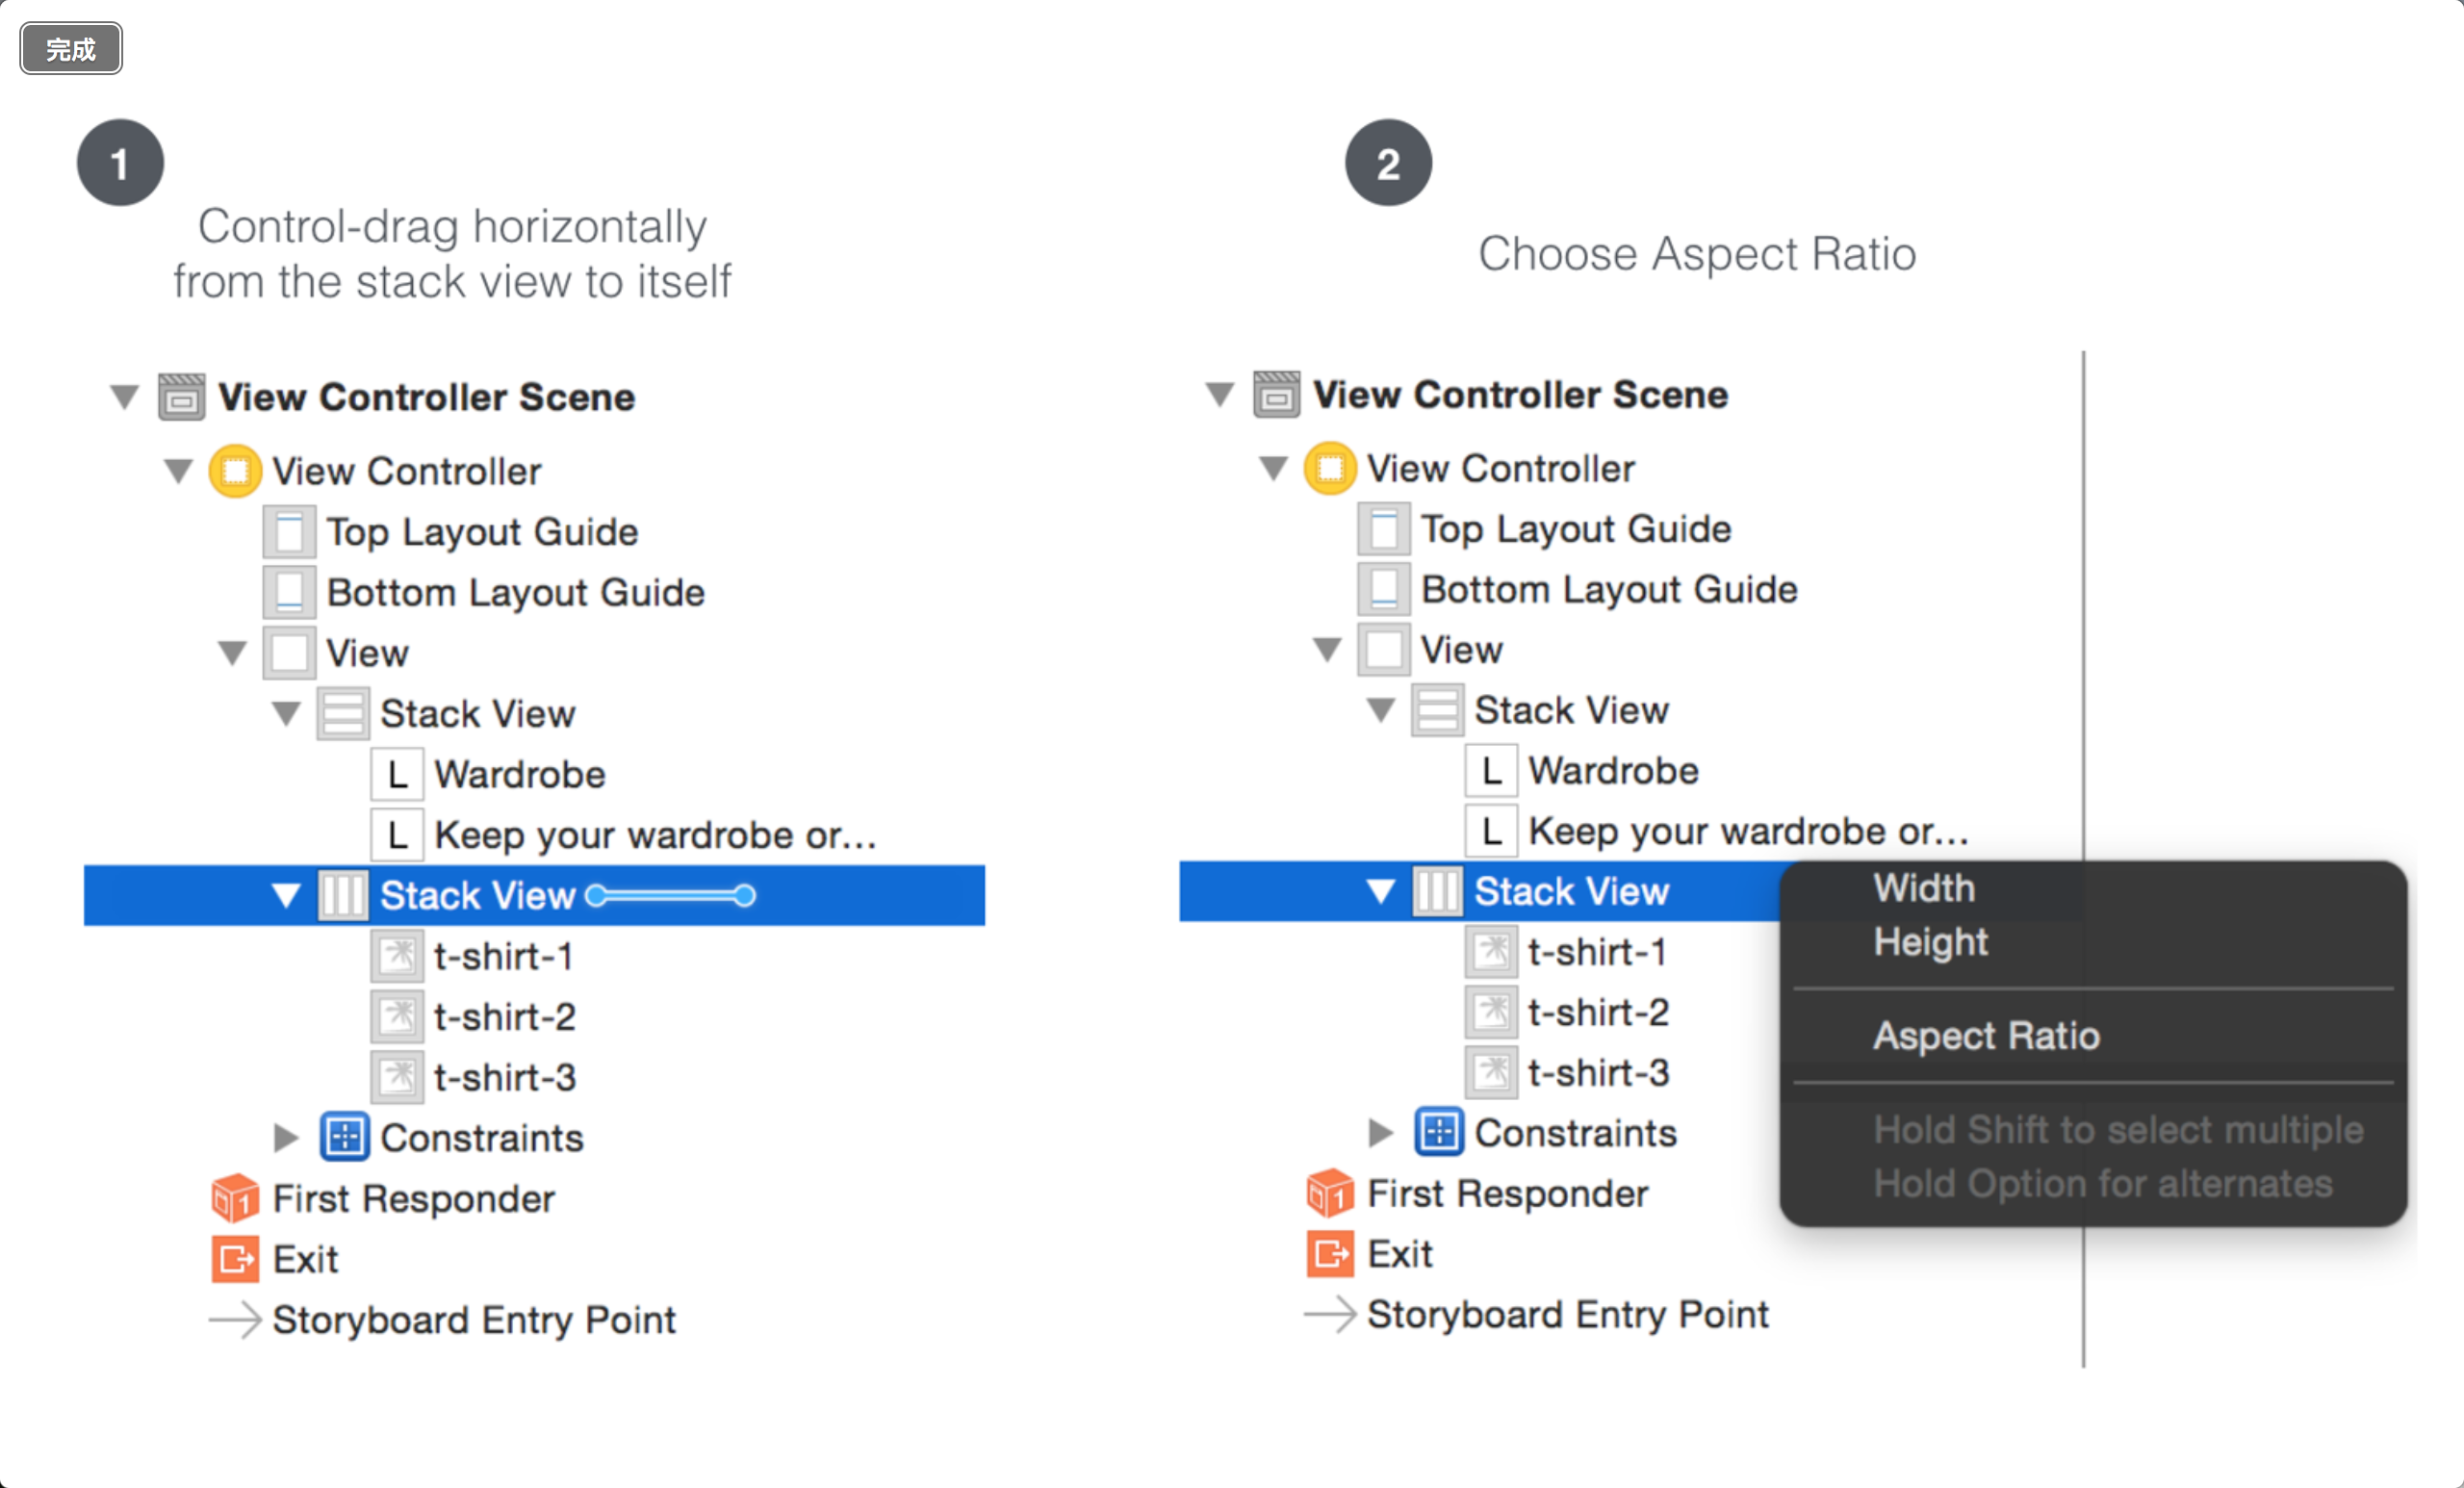Select the t-shirt-2 image icon in left outline
This screenshot has width=2464, height=1488.
click(397, 1016)
